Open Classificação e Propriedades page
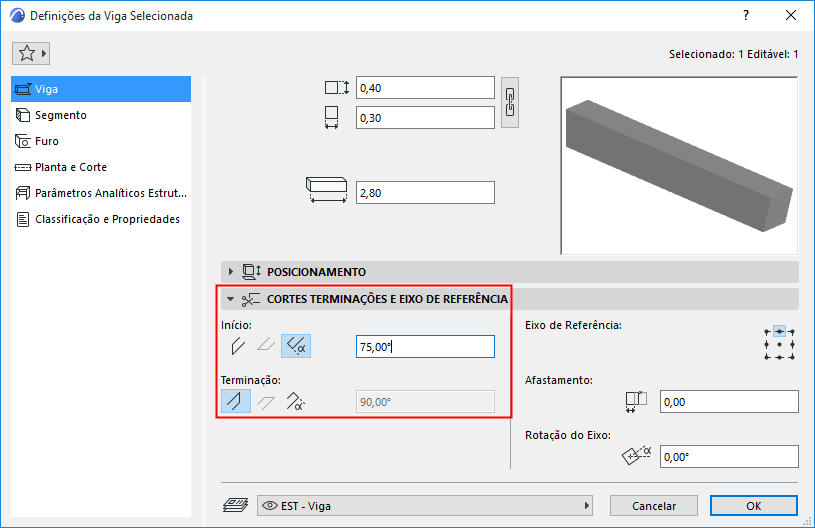Image resolution: width=815 pixels, height=528 pixels. click(x=101, y=219)
